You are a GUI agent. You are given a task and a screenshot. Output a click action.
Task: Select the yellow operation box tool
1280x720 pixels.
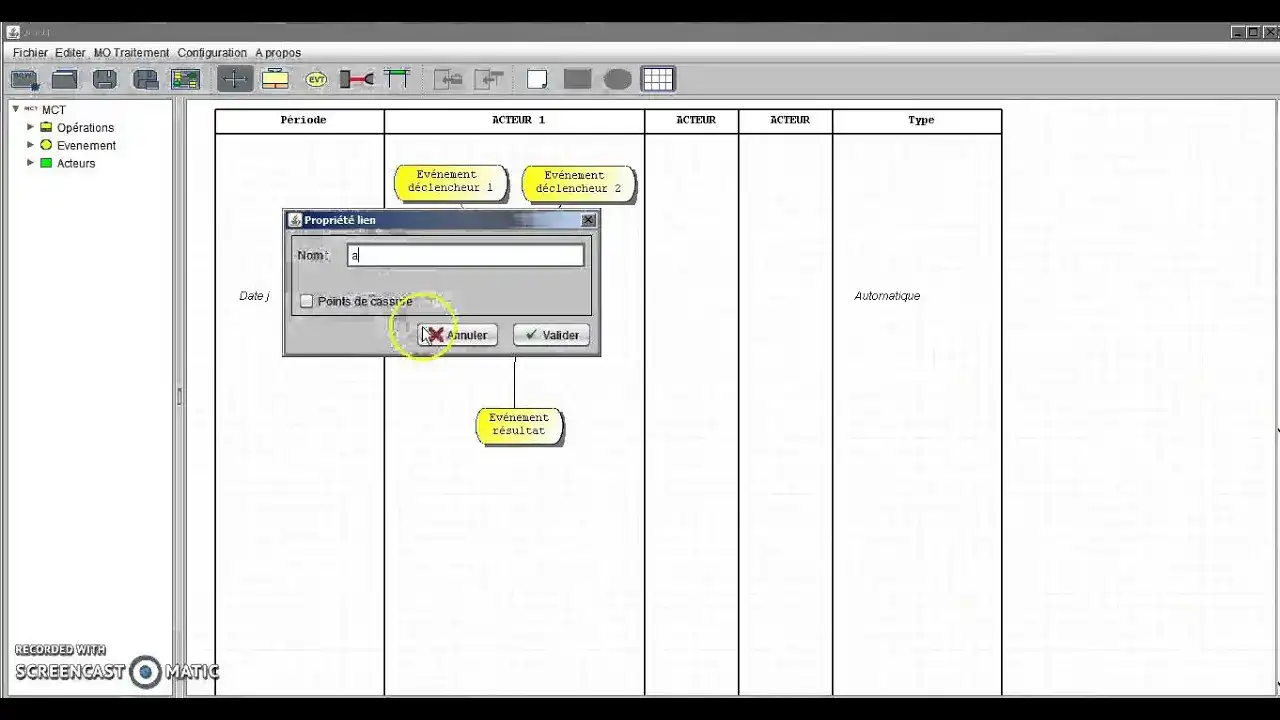tap(275, 78)
